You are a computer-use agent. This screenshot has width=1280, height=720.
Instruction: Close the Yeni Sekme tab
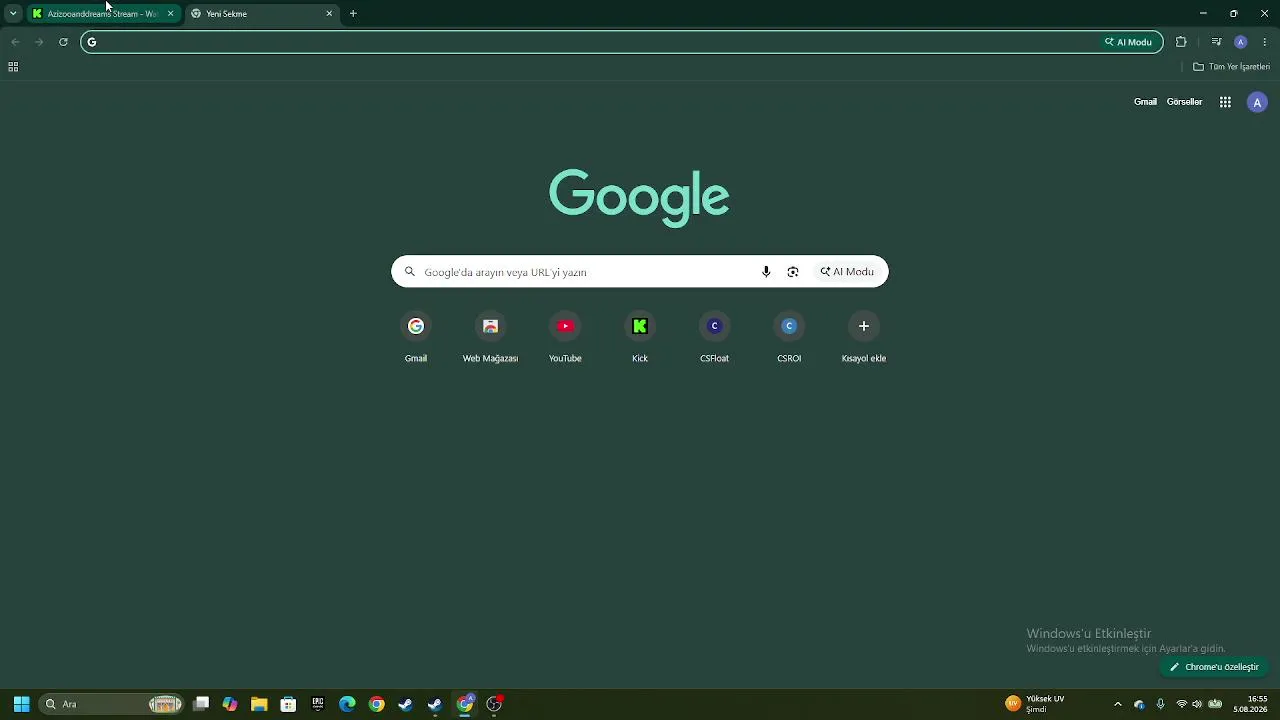329,14
